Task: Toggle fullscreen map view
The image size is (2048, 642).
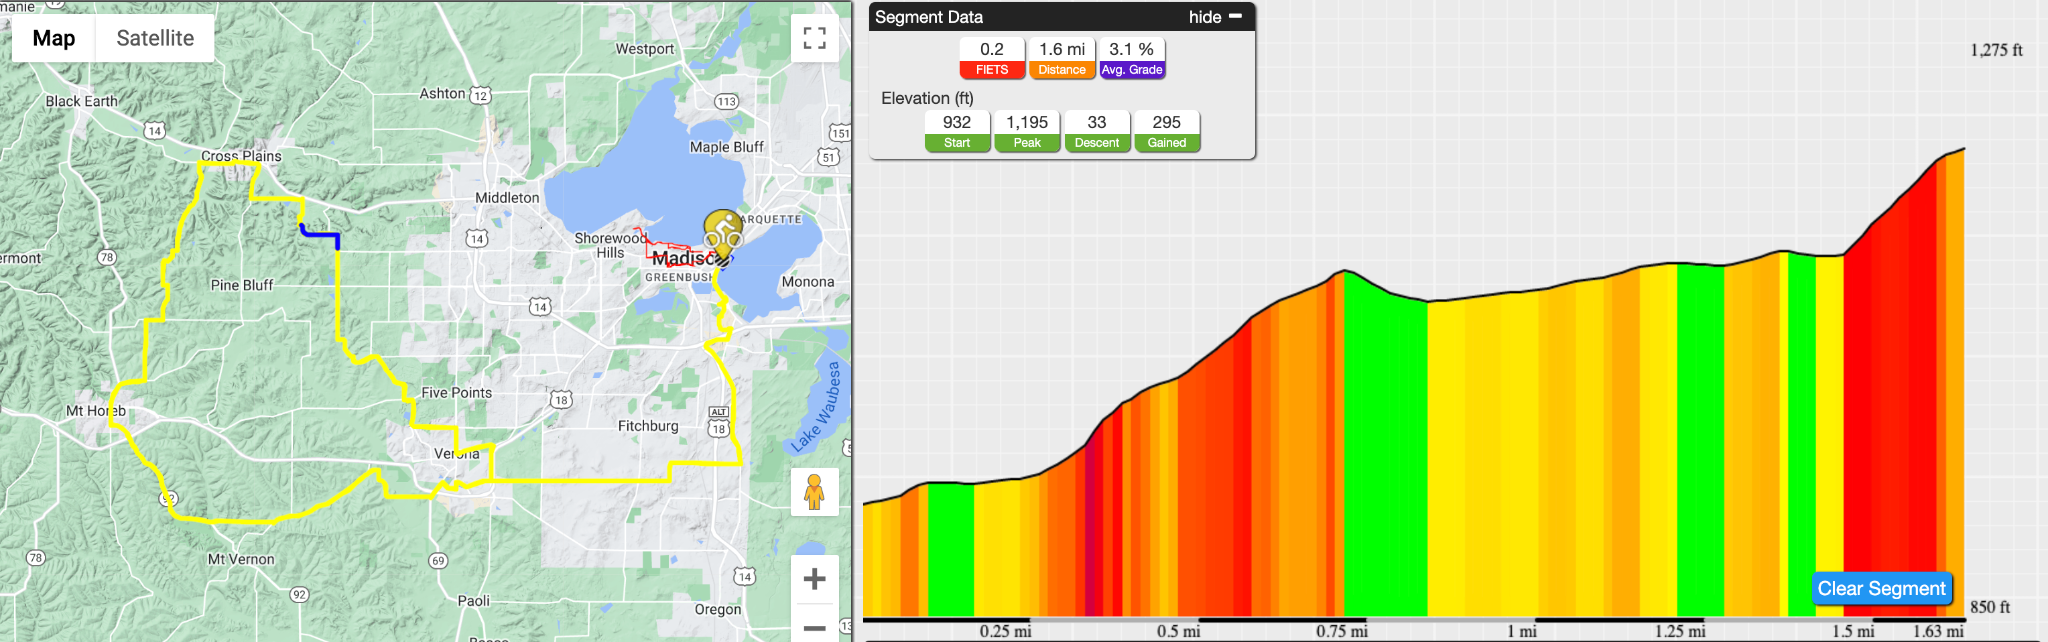Action: (815, 38)
